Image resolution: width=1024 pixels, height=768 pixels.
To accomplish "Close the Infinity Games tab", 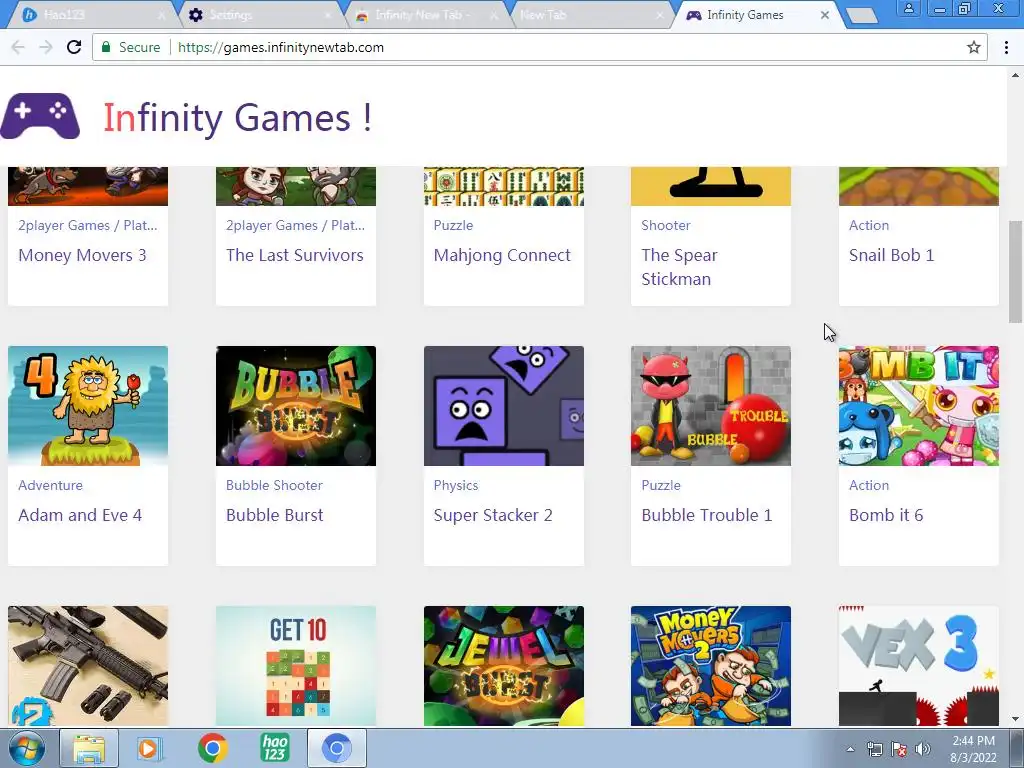I will point(825,15).
